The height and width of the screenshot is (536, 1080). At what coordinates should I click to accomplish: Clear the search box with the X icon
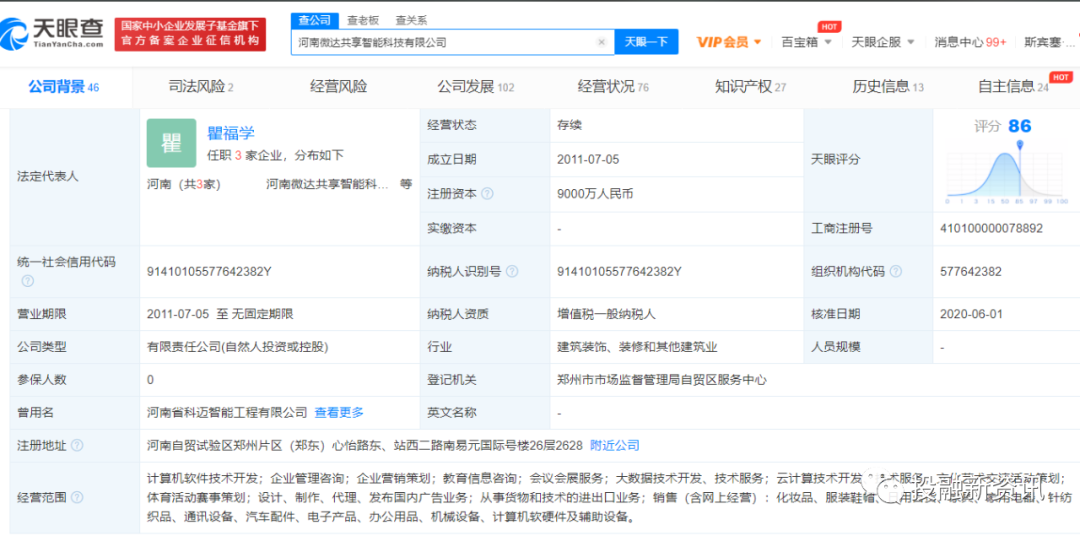[601, 42]
